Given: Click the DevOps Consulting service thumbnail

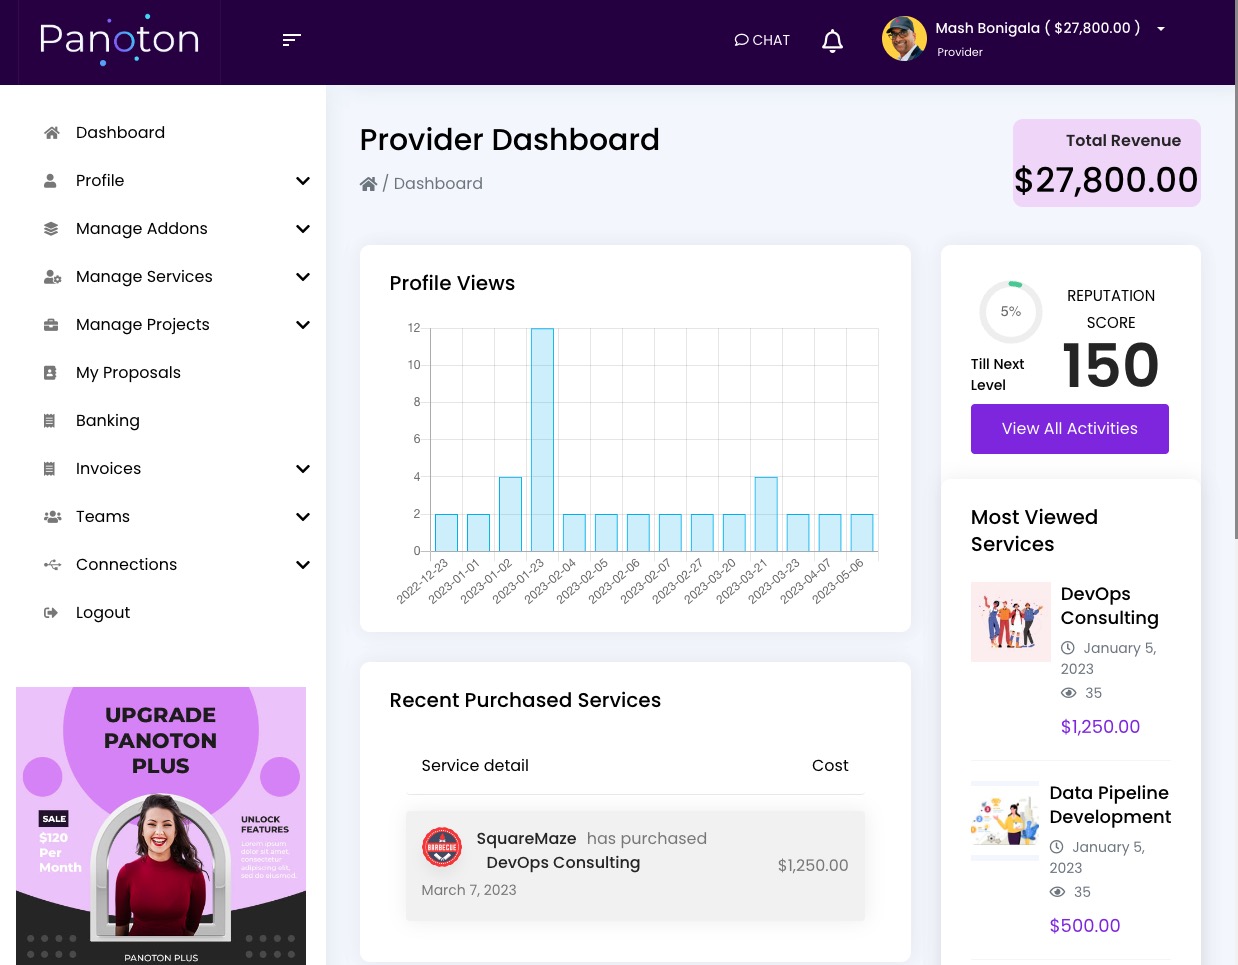Looking at the screenshot, I should click(1011, 622).
